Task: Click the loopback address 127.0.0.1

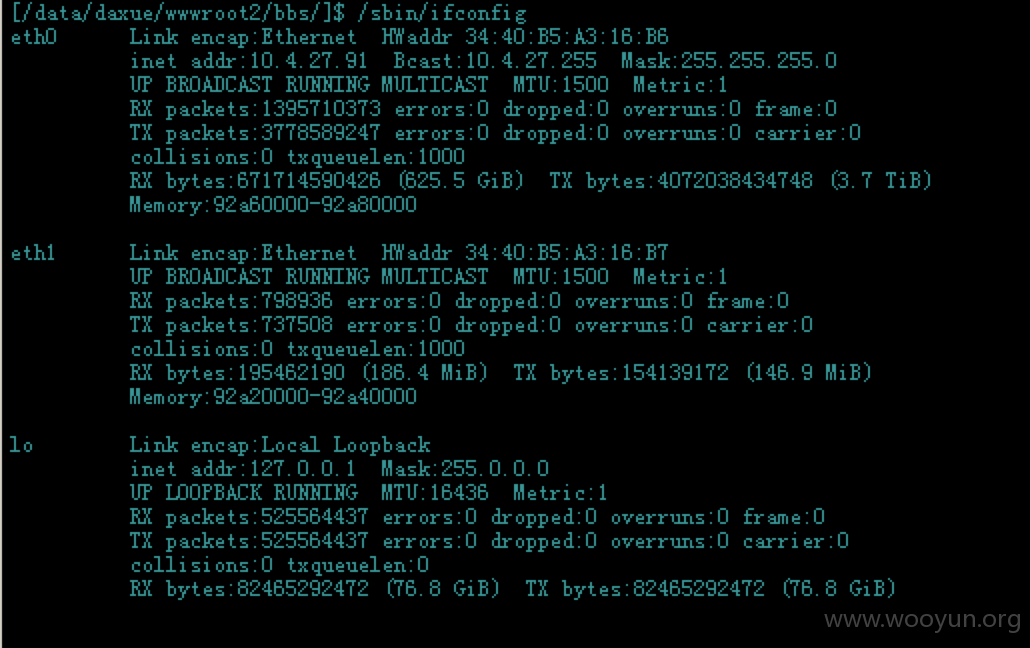Action: (x=302, y=469)
